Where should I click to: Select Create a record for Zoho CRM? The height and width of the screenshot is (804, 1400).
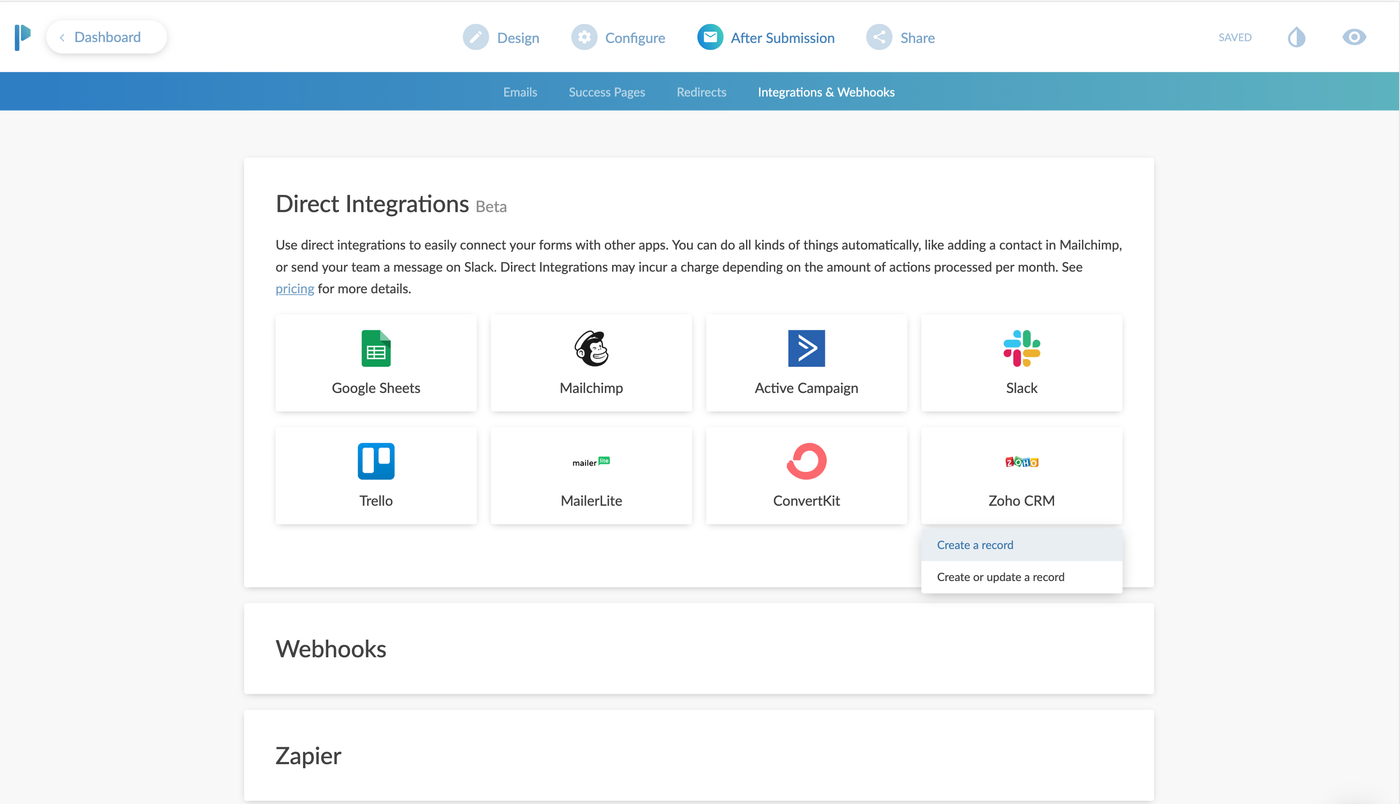975,544
